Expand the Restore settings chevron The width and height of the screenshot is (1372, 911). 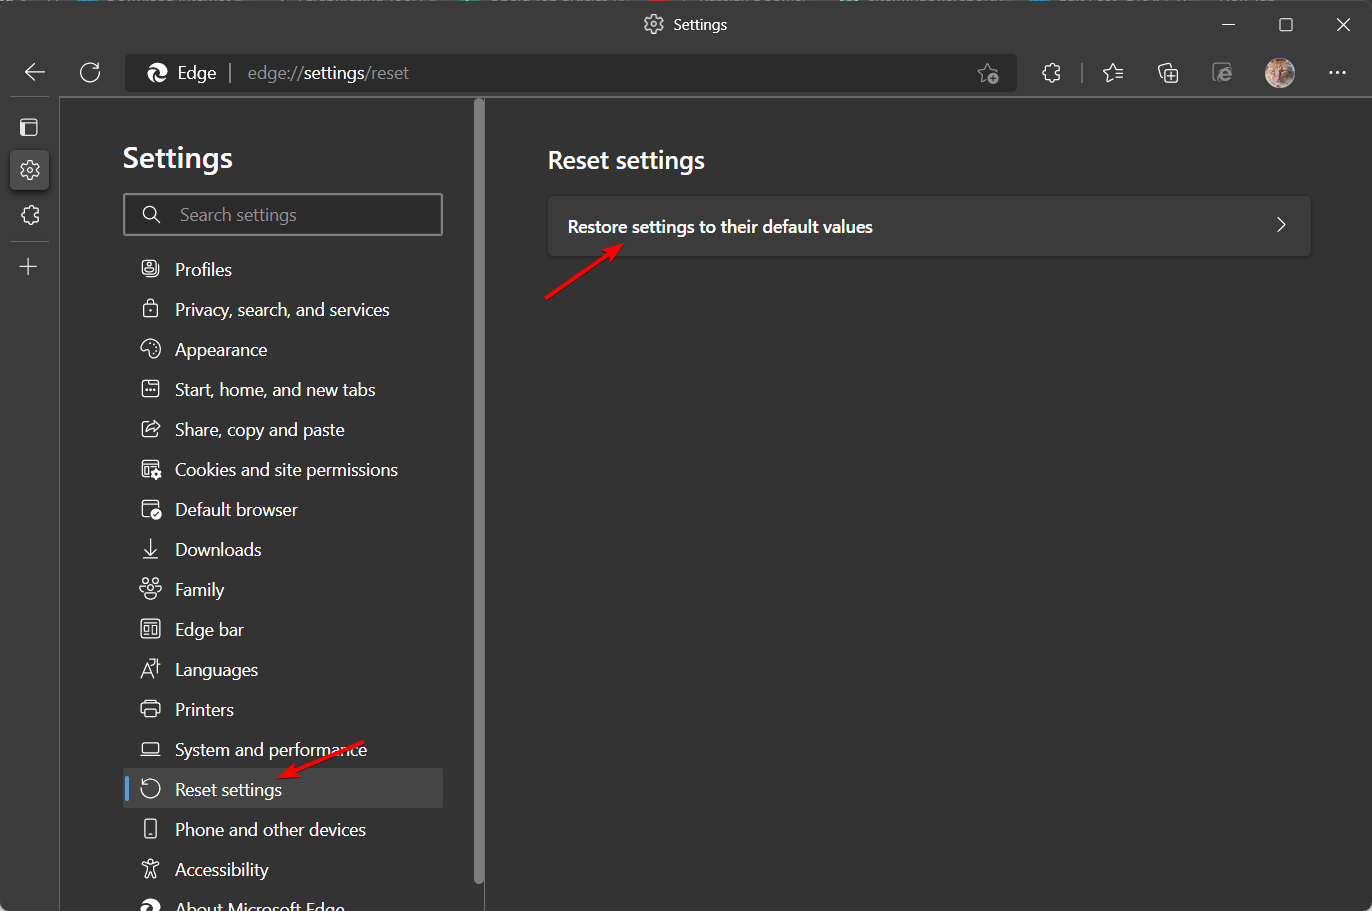pyautogui.click(x=1281, y=225)
